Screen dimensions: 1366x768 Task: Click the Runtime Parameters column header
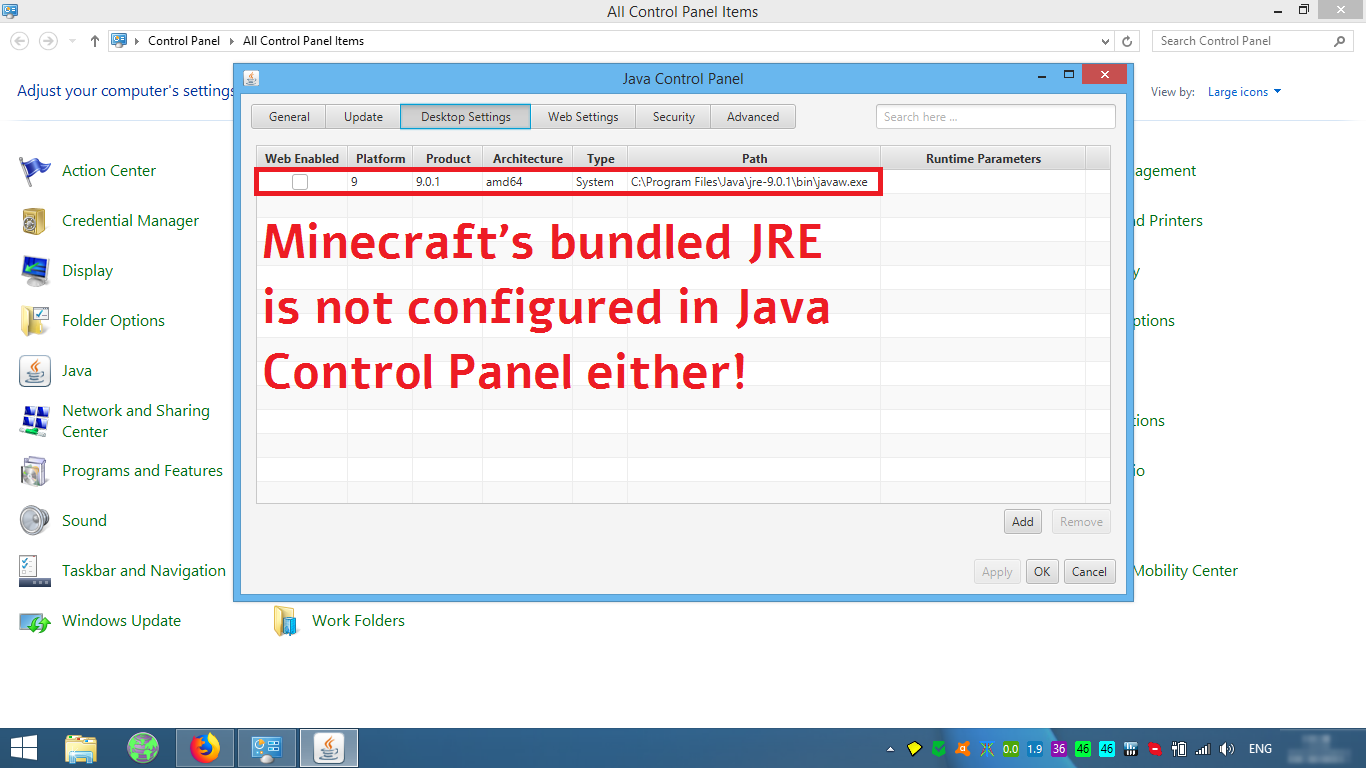(983, 158)
